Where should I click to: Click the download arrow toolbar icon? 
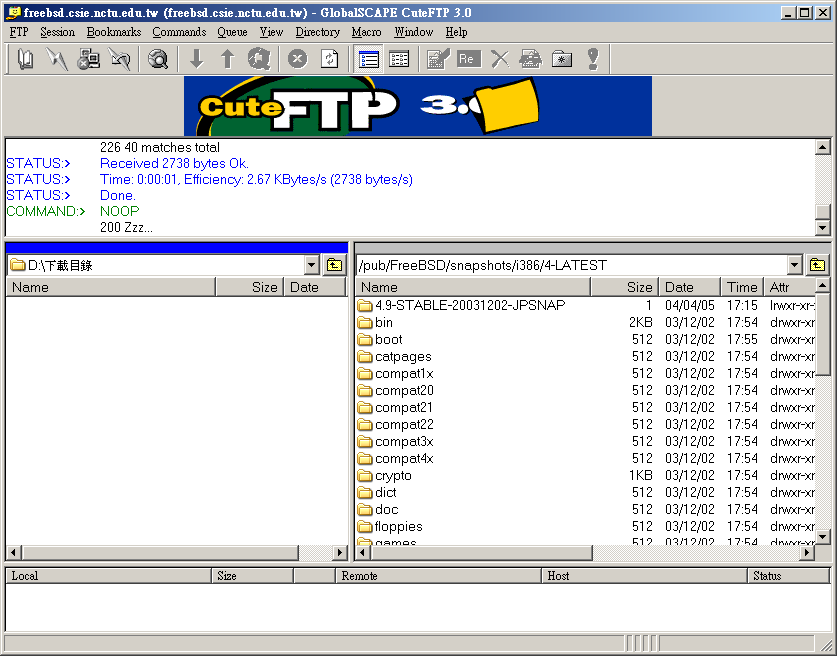196,59
